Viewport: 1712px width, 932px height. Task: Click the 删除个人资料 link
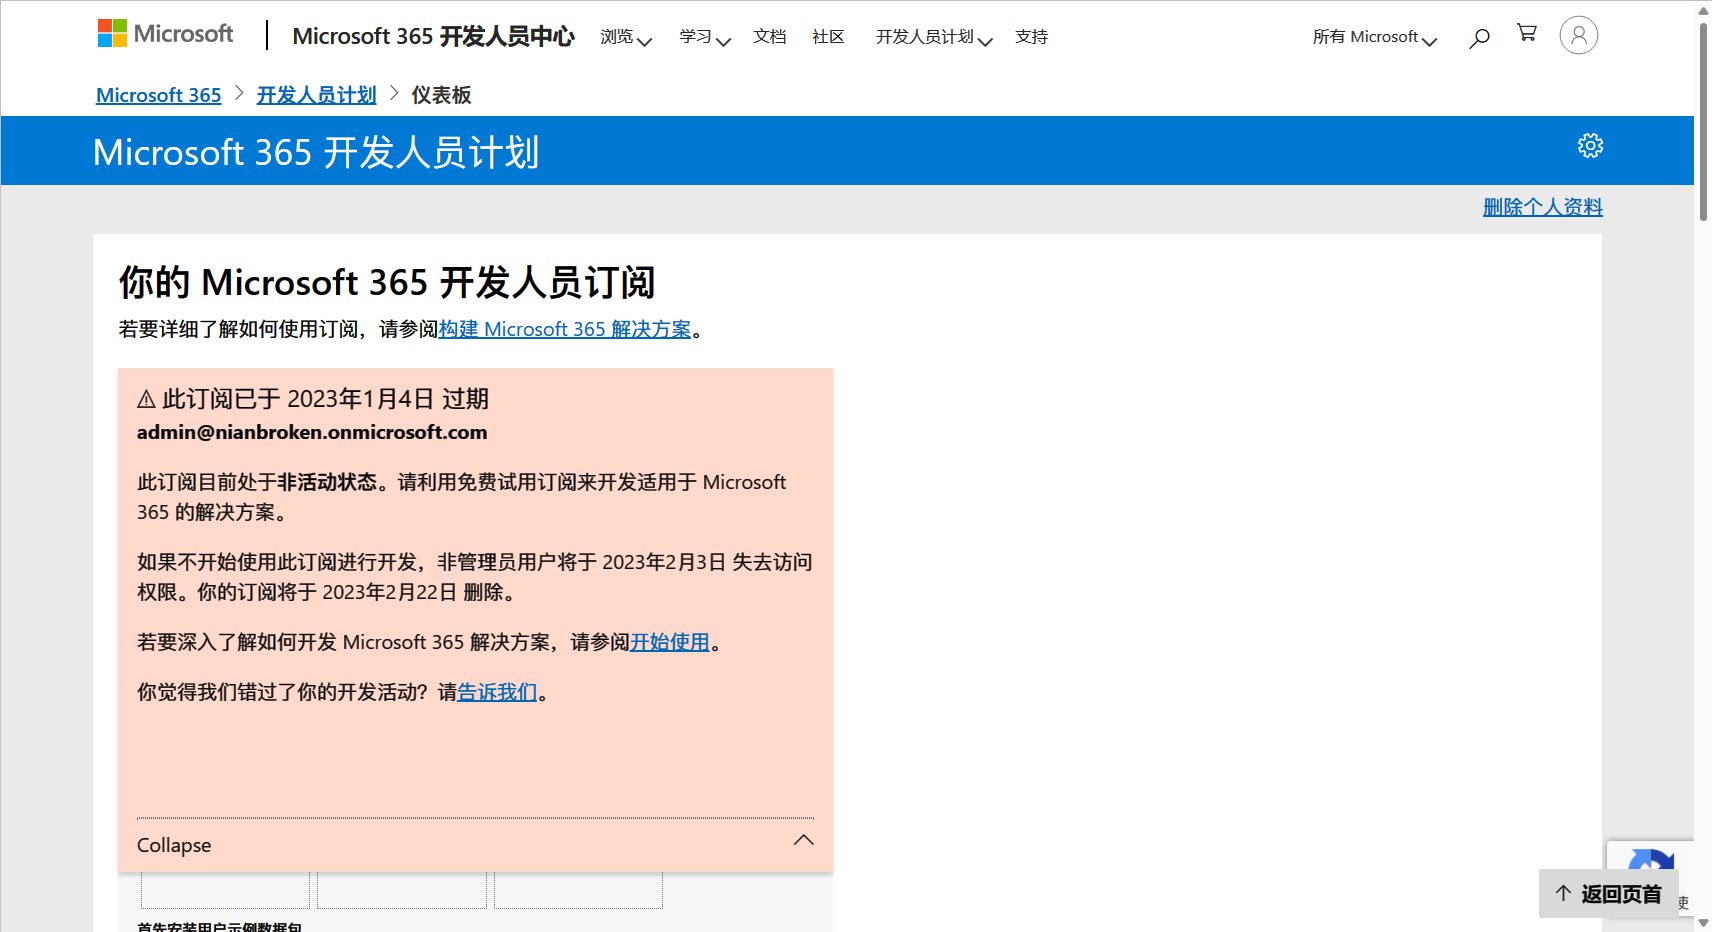pyautogui.click(x=1542, y=207)
